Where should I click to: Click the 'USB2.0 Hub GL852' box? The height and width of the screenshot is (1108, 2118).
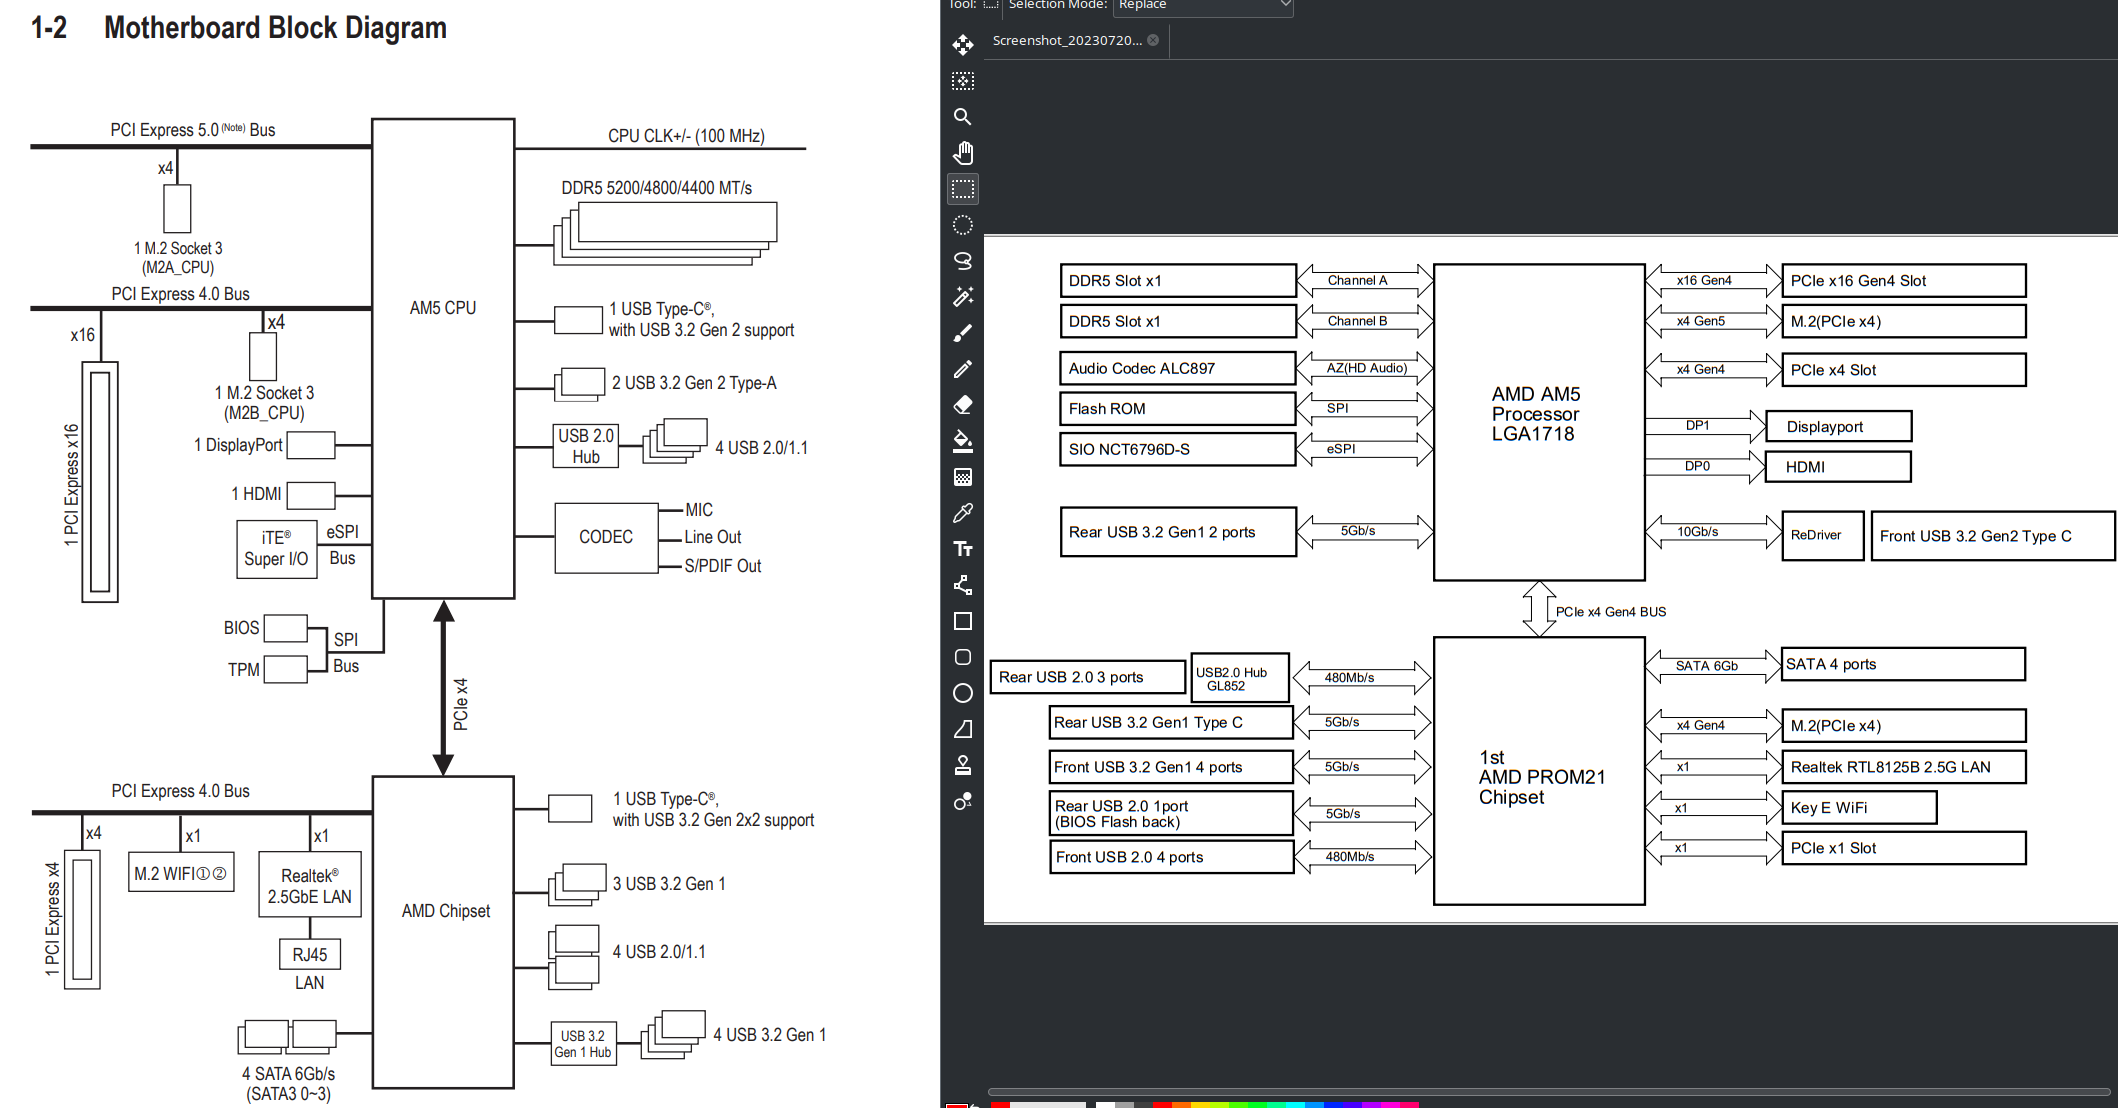[x=1241, y=679]
